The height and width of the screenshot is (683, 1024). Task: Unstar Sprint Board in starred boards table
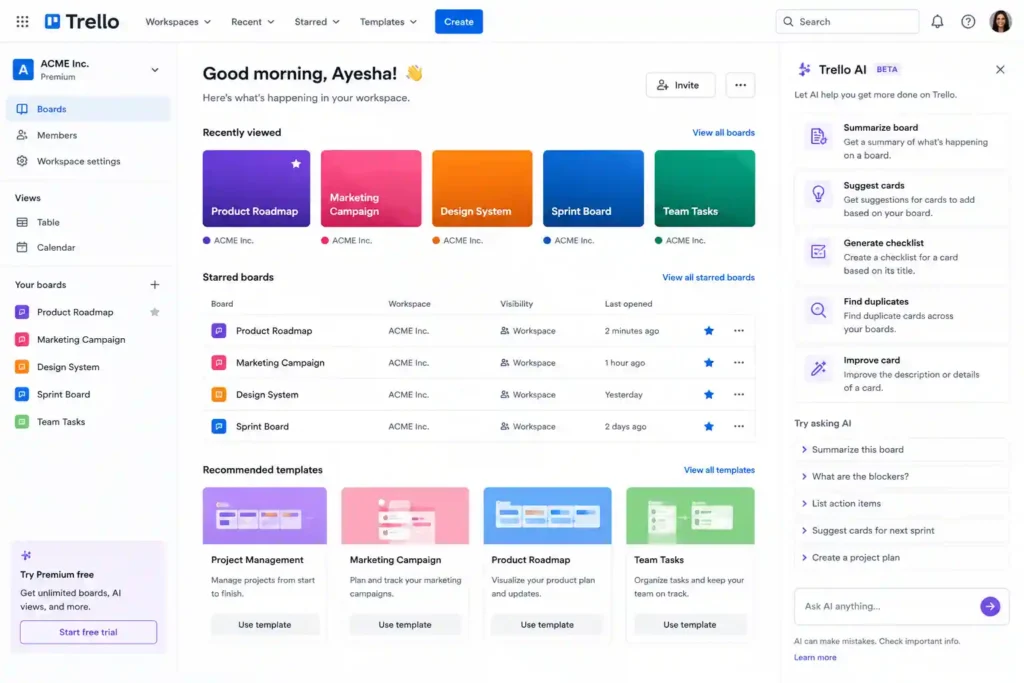point(709,426)
